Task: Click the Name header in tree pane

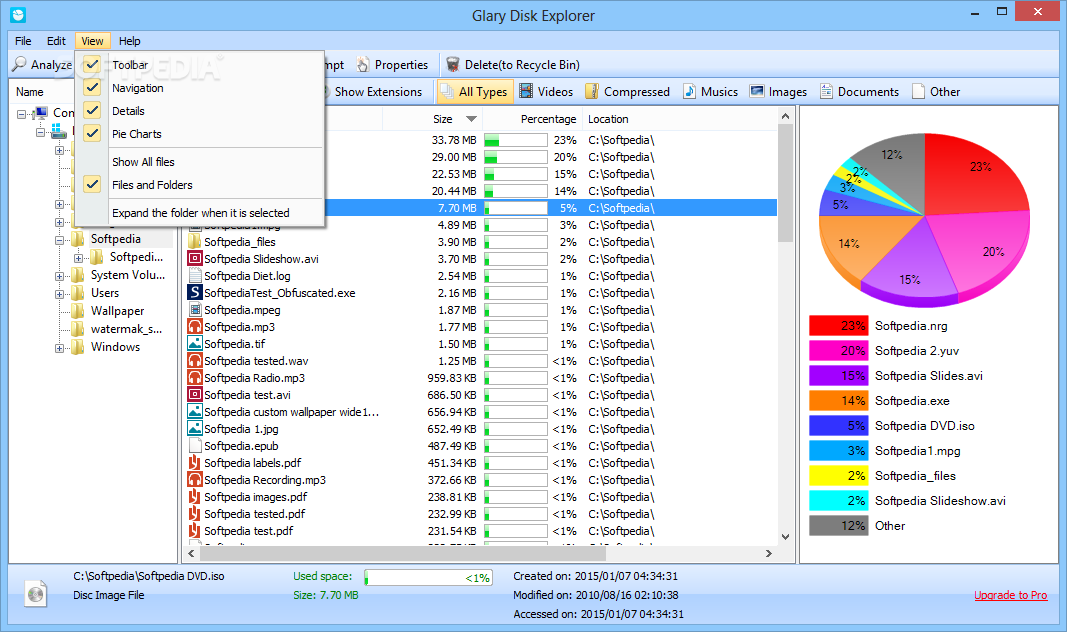Action: click(x=30, y=91)
